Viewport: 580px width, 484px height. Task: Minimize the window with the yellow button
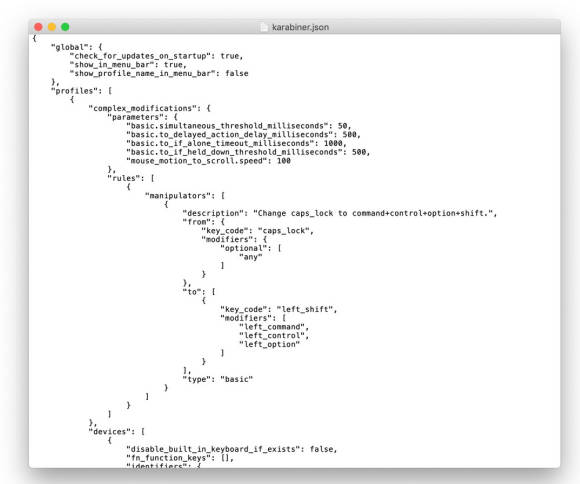click(52, 27)
